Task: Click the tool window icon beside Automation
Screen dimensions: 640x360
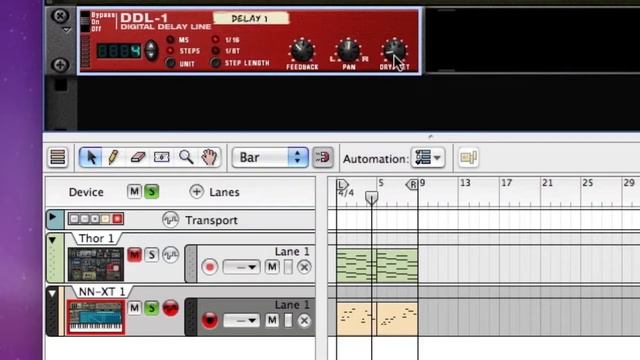Action: (468, 158)
